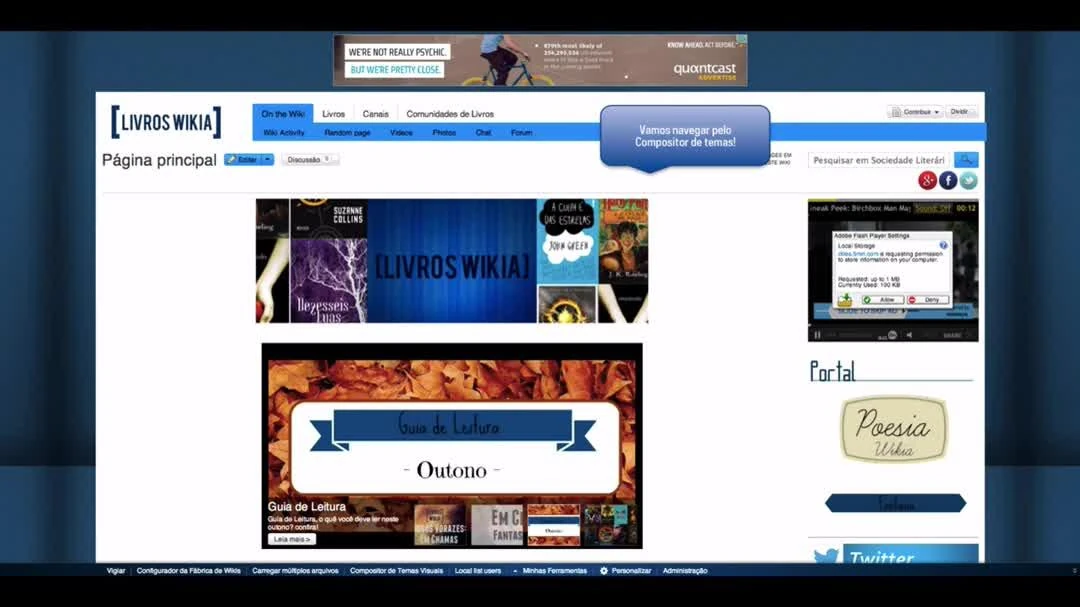
Task: Select the Twitter icon near the search bar
Action: point(968,180)
